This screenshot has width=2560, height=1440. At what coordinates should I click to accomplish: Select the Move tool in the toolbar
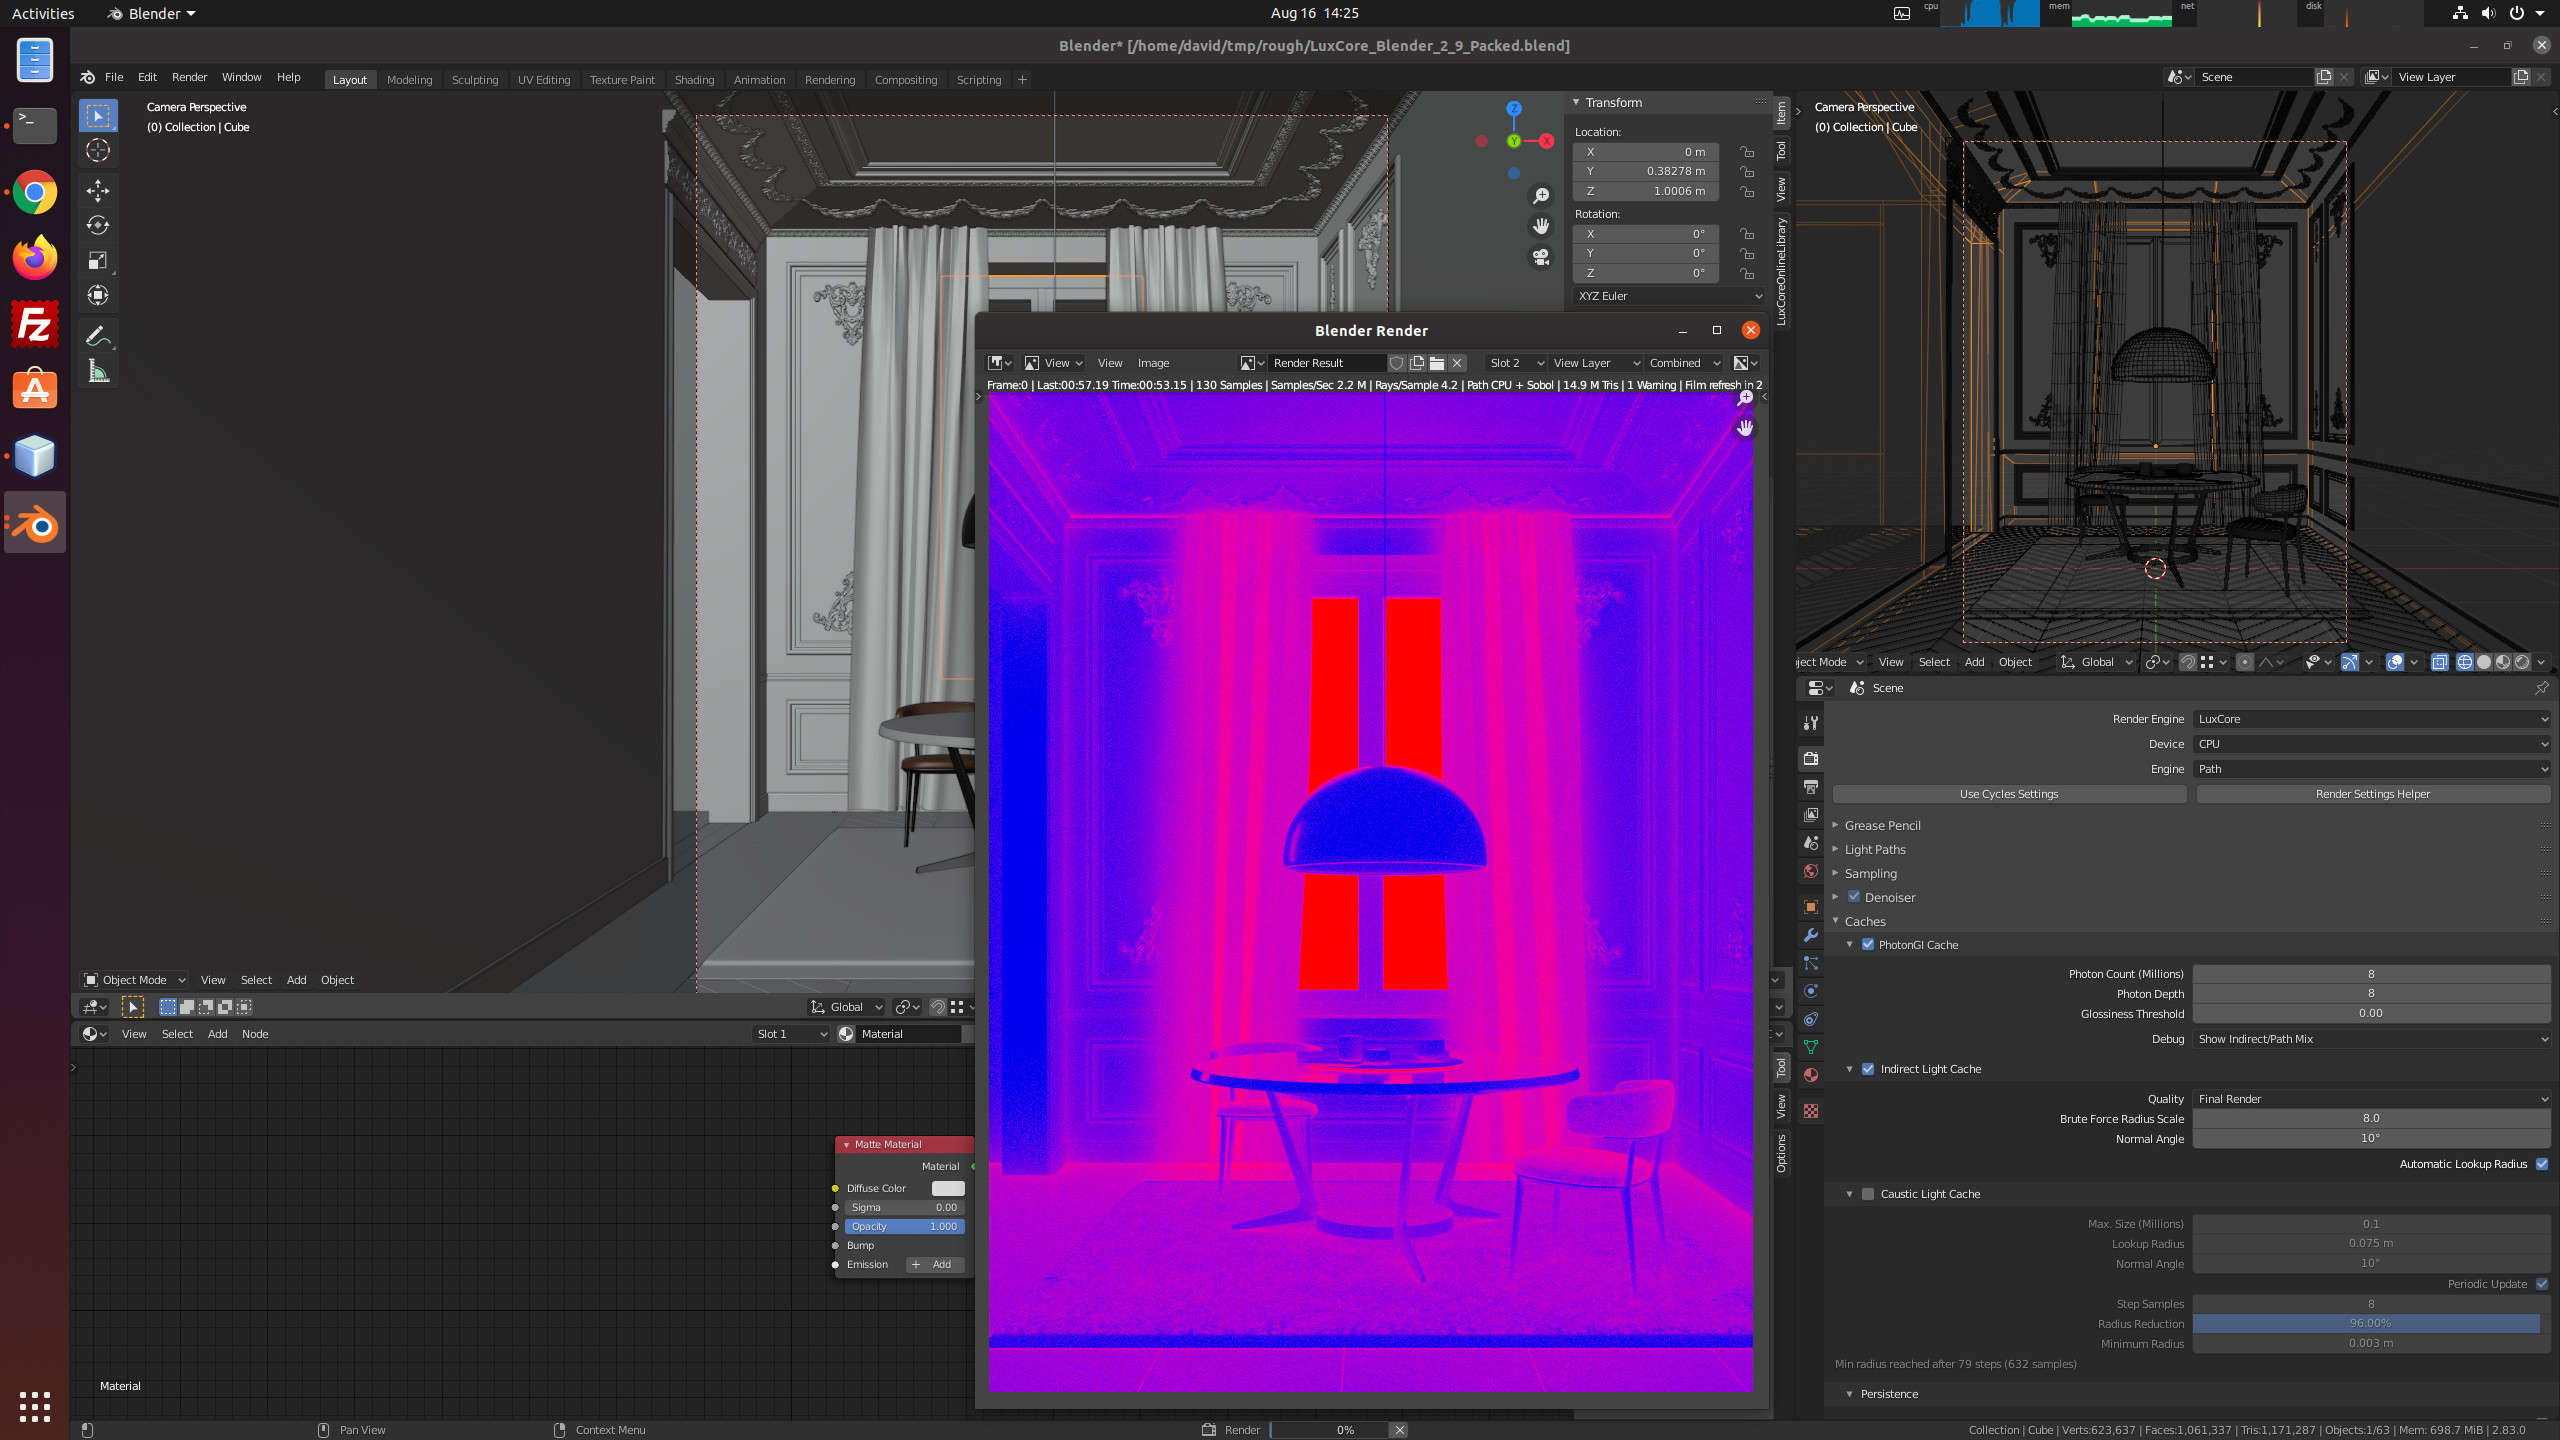tap(97, 190)
